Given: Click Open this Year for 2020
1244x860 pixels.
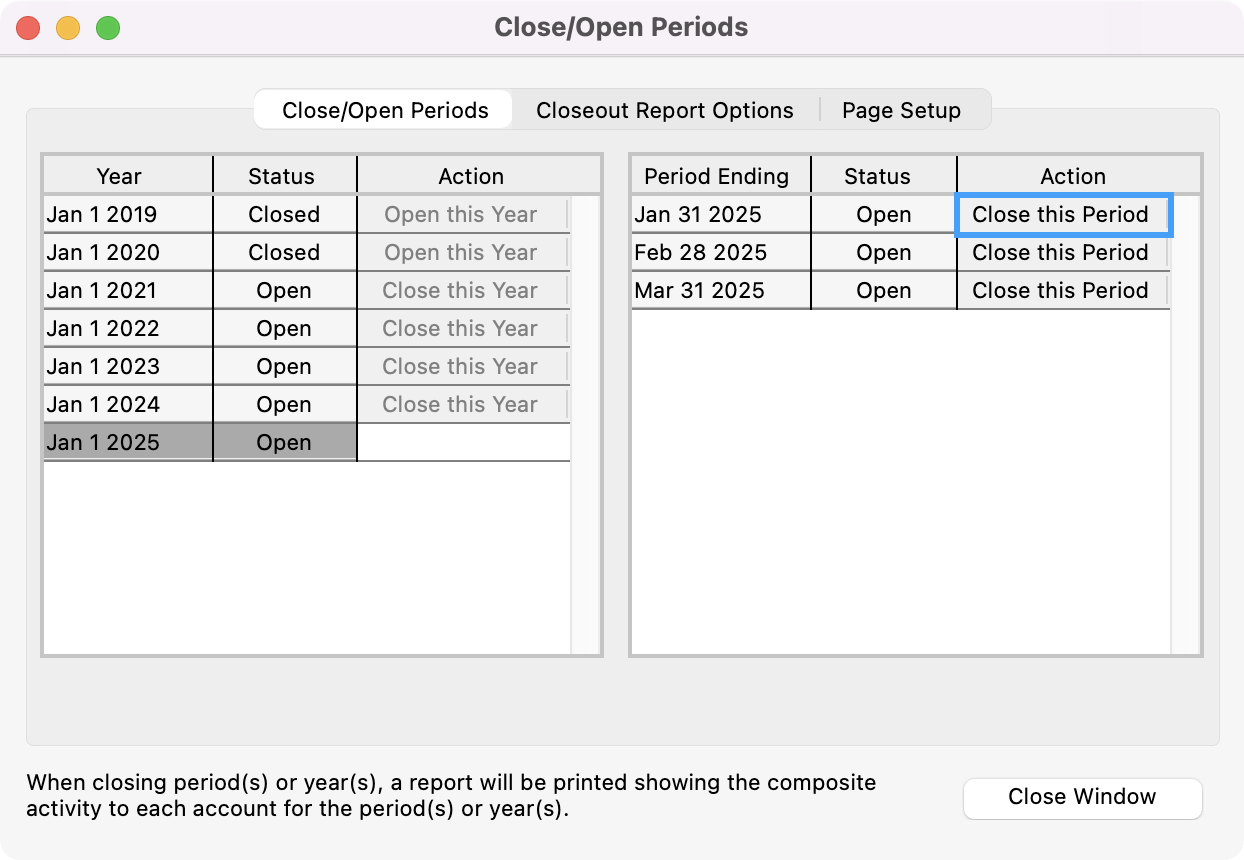Looking at the screenshot, I should click(x=461, y=253).
